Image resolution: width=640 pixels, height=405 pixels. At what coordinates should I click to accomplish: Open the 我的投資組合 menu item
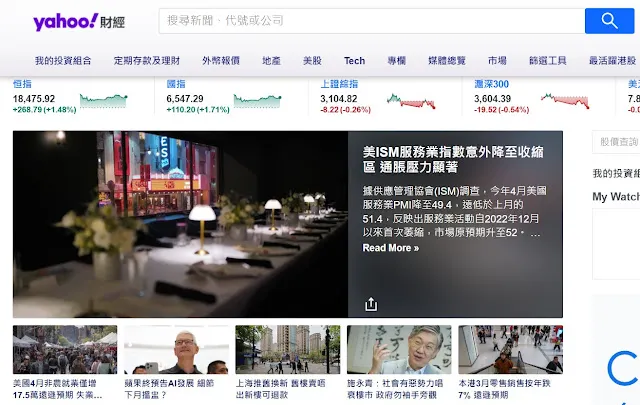63,61
